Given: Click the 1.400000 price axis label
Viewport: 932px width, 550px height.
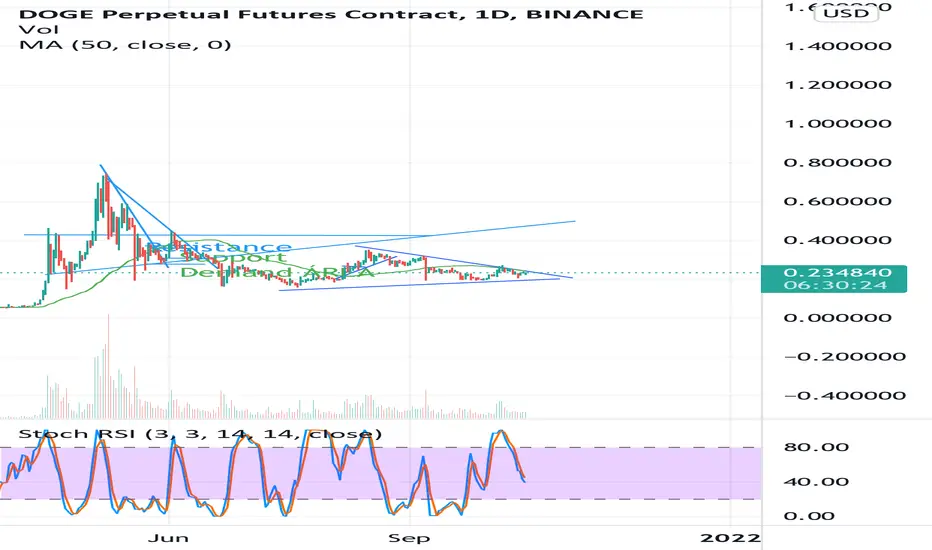Looking at the screenshot, I should click(838, 46).
